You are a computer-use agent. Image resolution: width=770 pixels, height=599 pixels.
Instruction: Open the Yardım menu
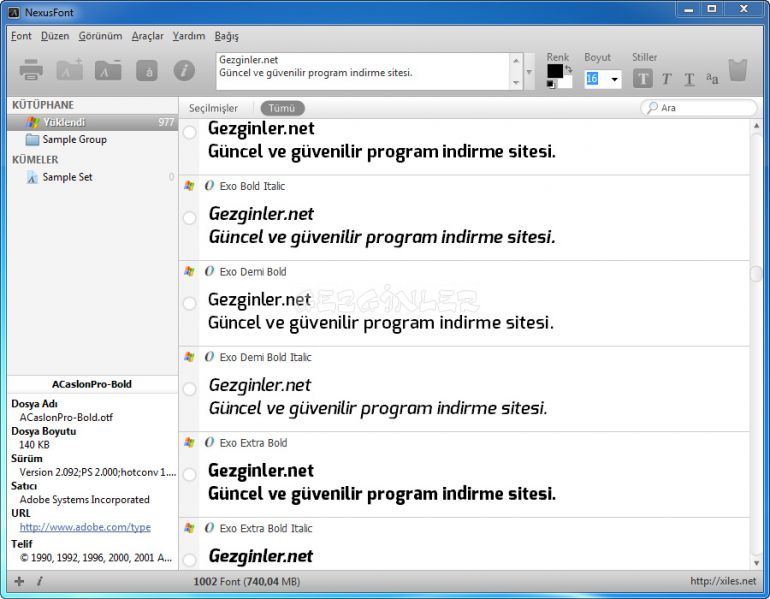pos(189,36)
